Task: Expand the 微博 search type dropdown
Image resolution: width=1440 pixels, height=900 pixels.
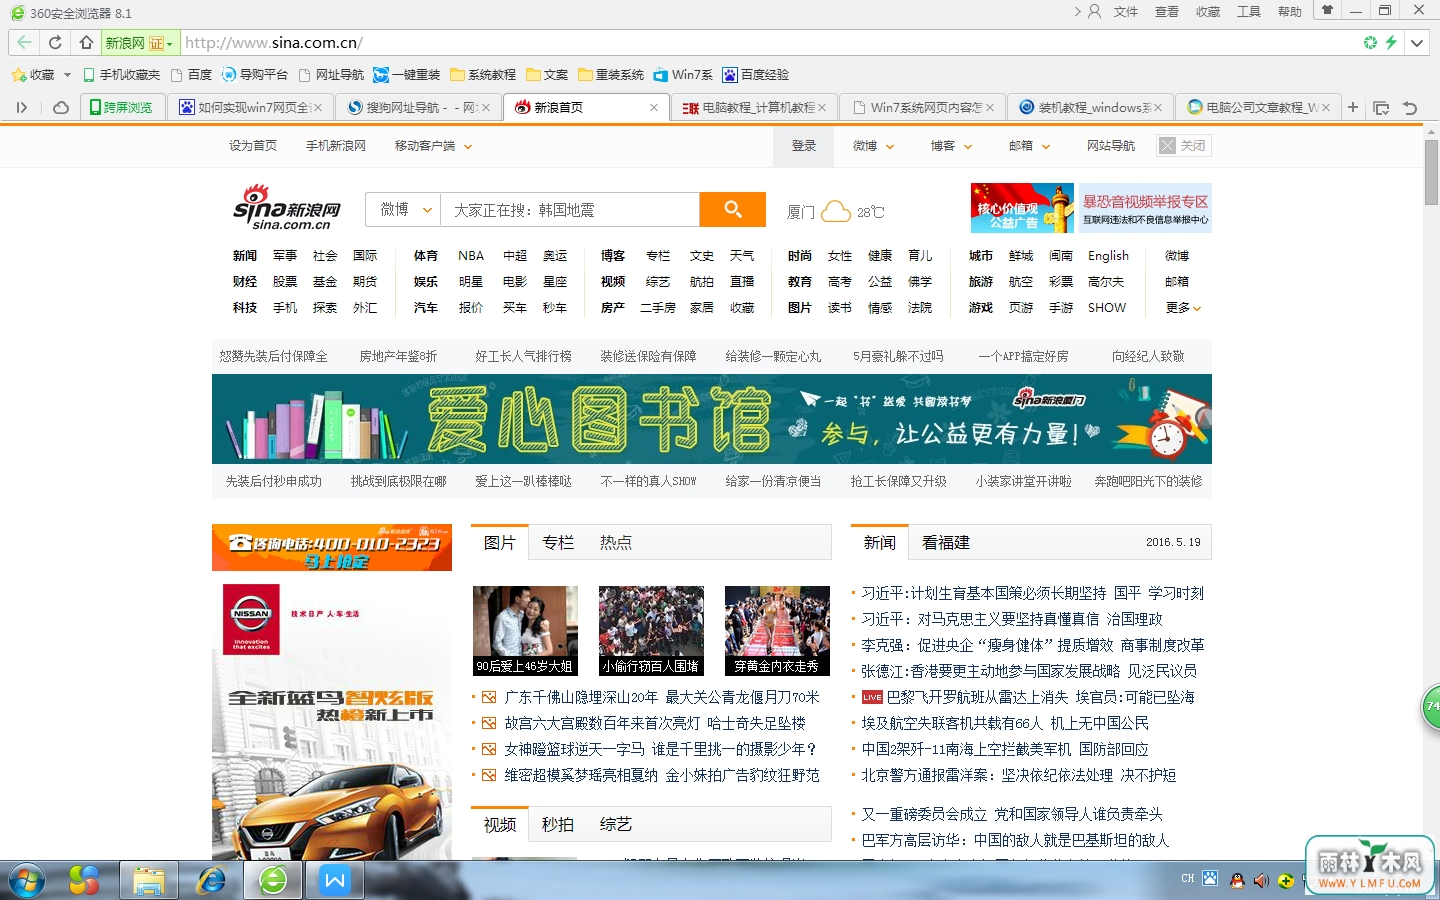Action: [427, 210]
